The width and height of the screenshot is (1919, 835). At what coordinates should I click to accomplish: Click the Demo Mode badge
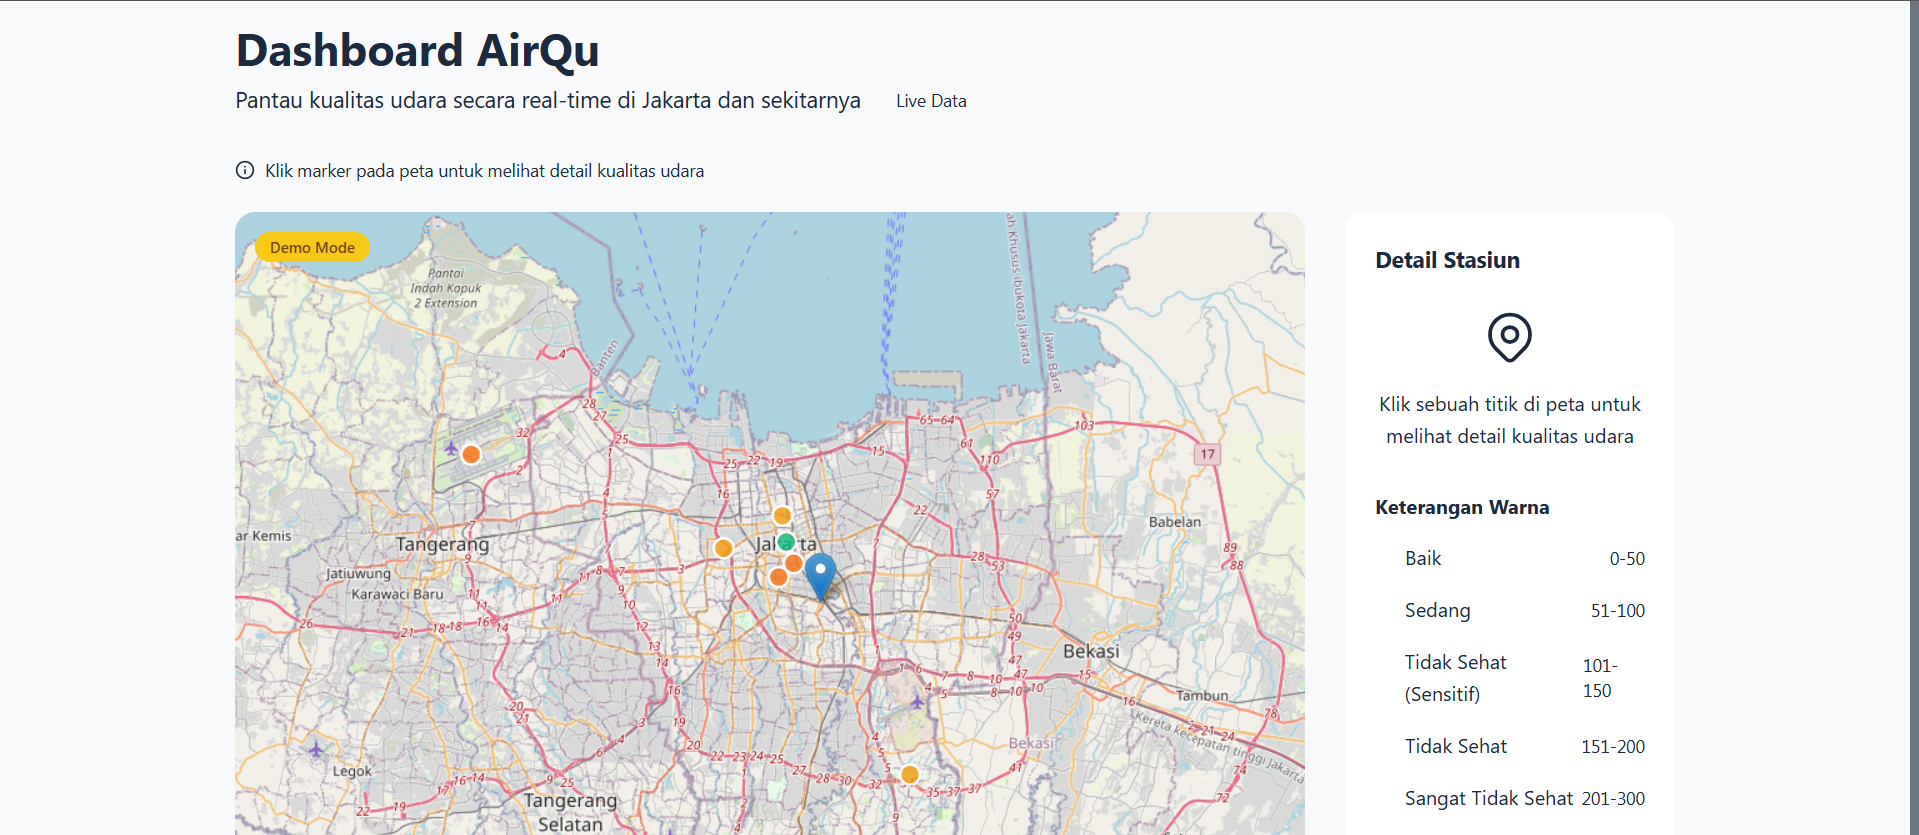tap(312, 247)
